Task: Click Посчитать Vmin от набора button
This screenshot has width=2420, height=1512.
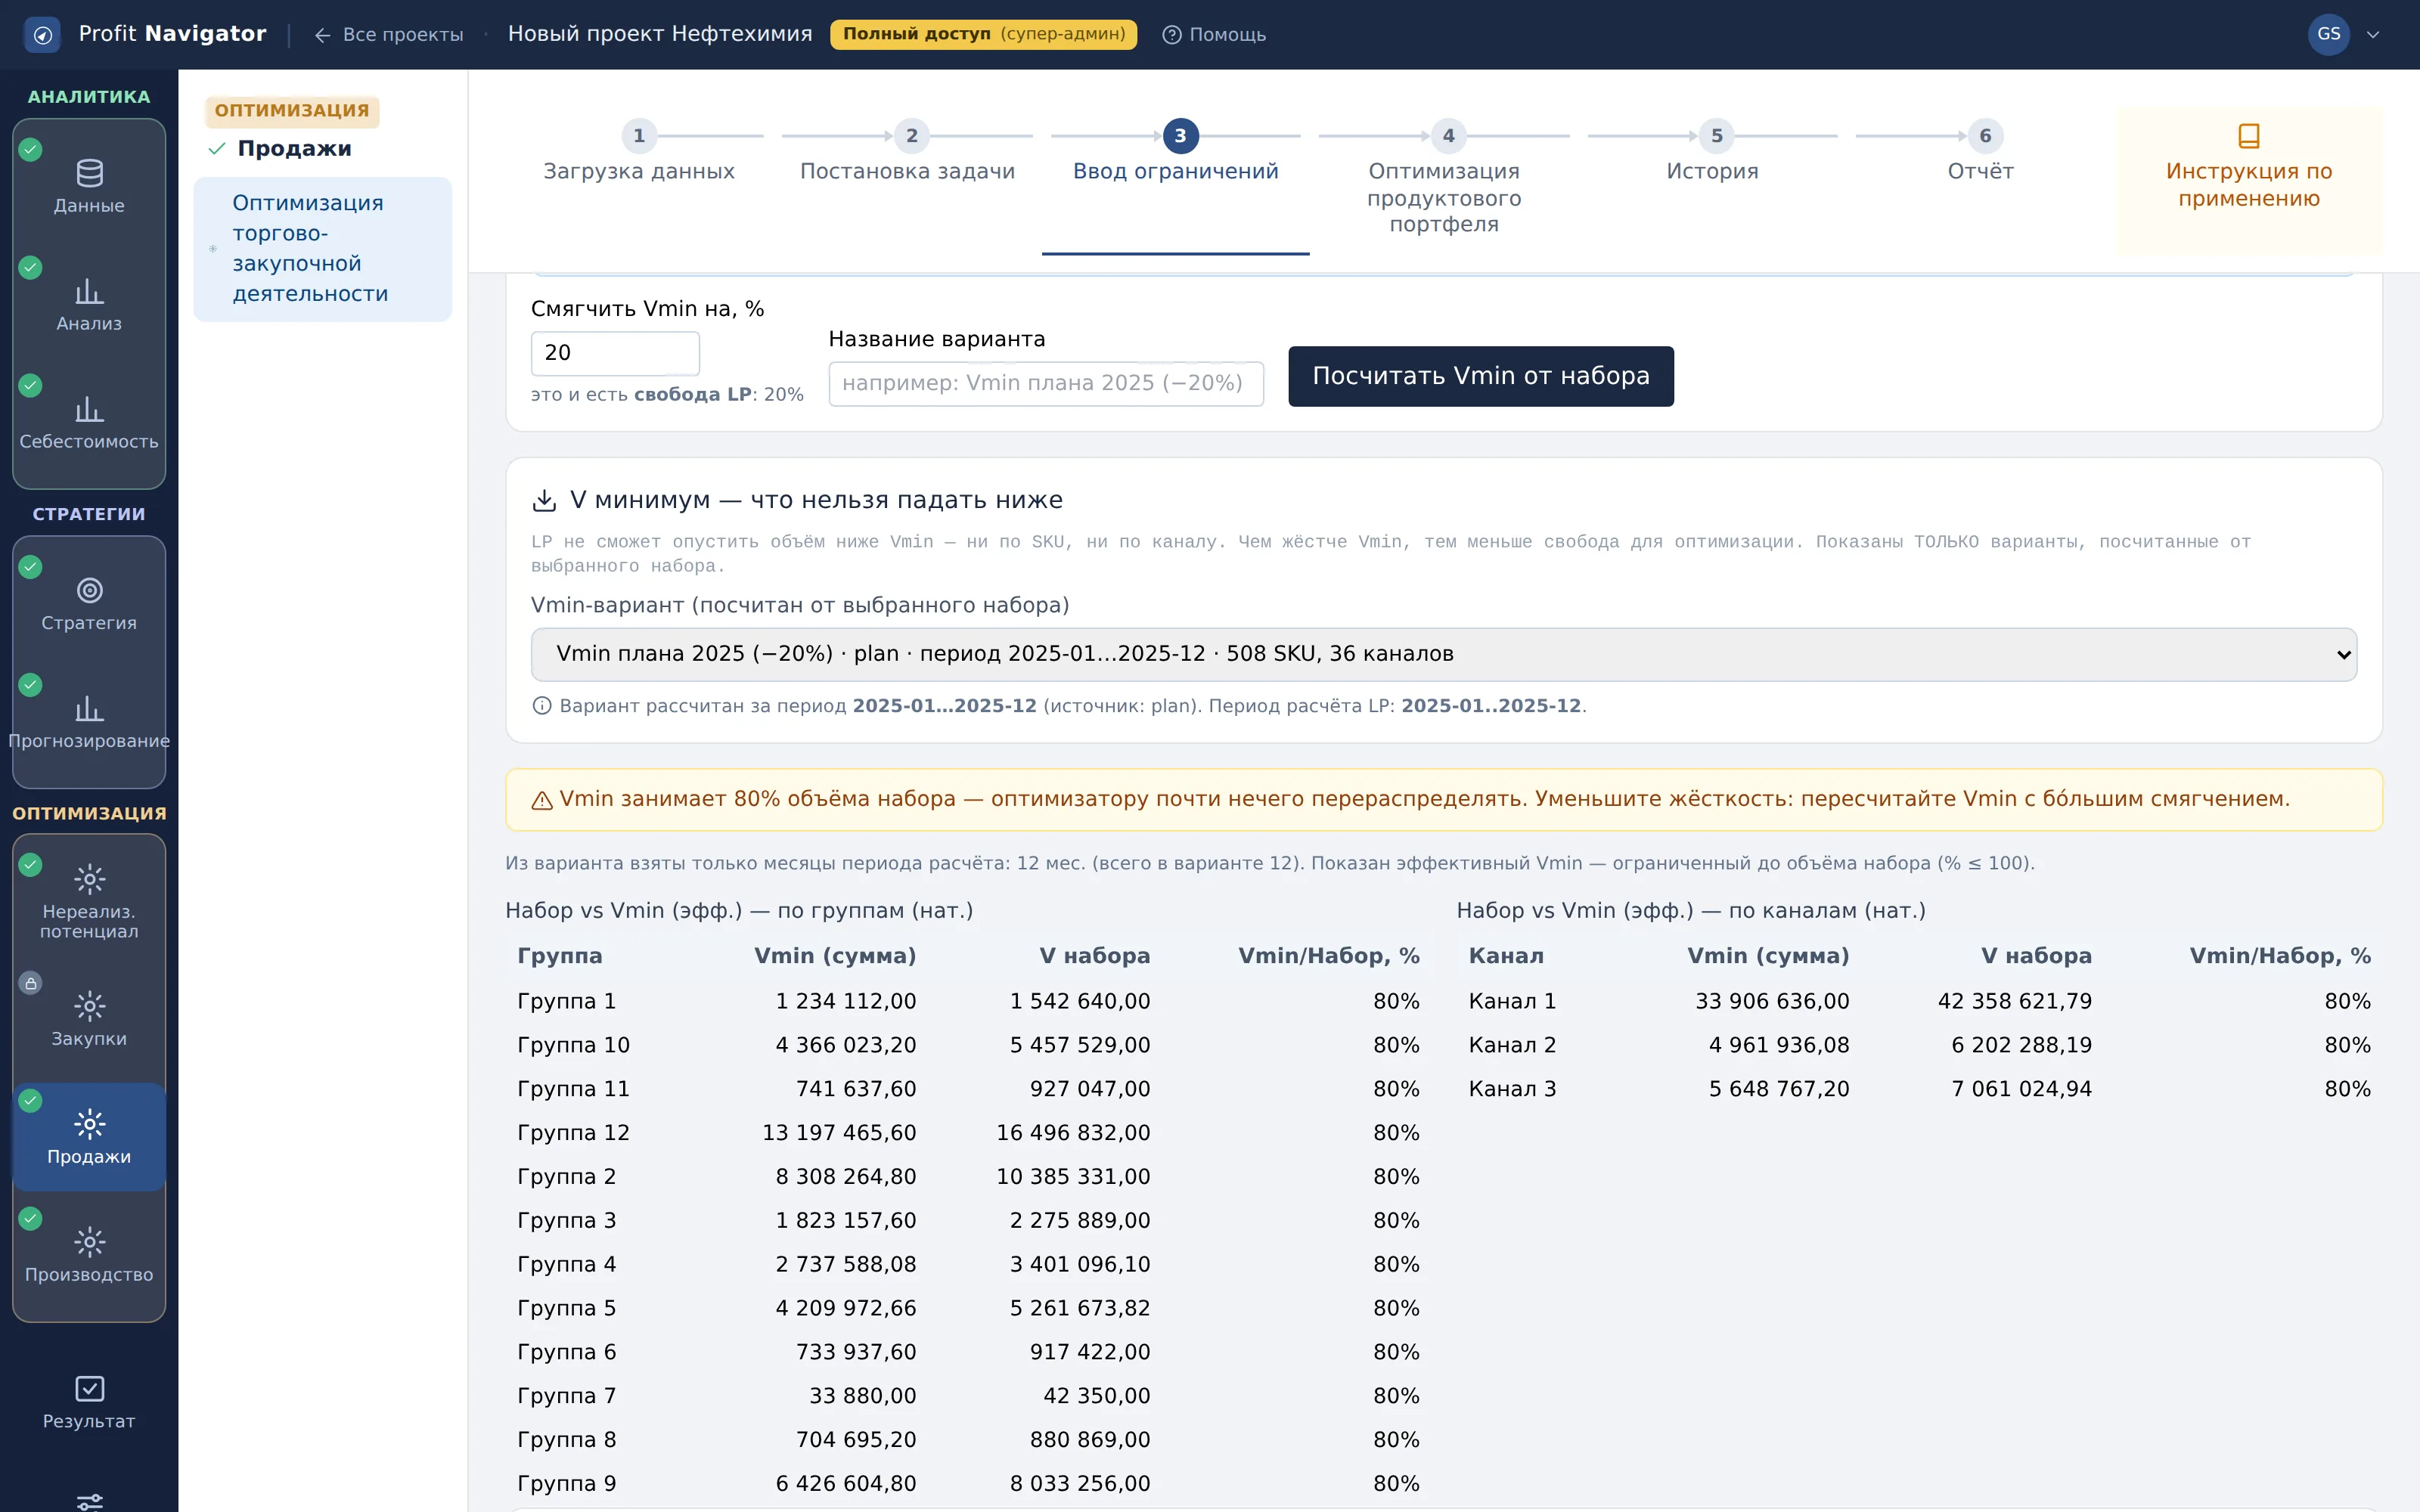Action: pos(1480,376)
